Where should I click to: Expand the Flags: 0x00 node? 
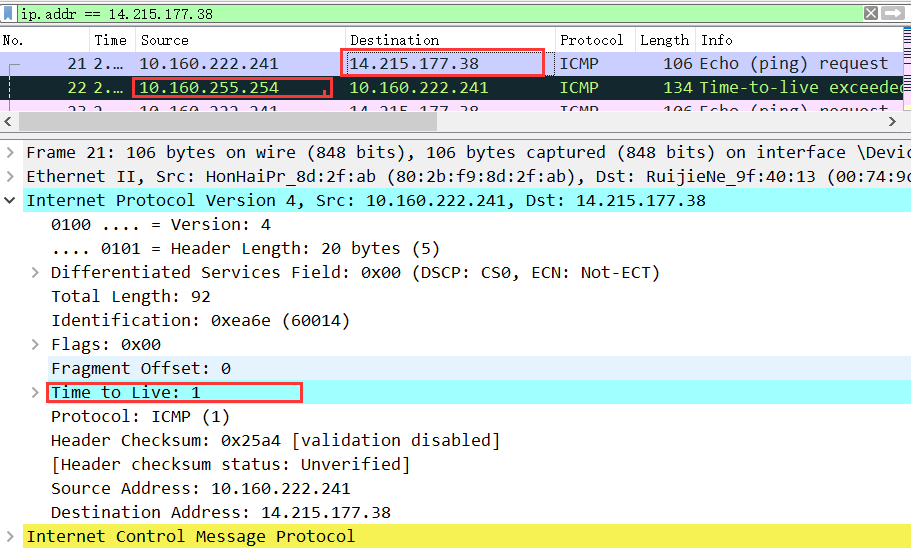coord(35,344)
